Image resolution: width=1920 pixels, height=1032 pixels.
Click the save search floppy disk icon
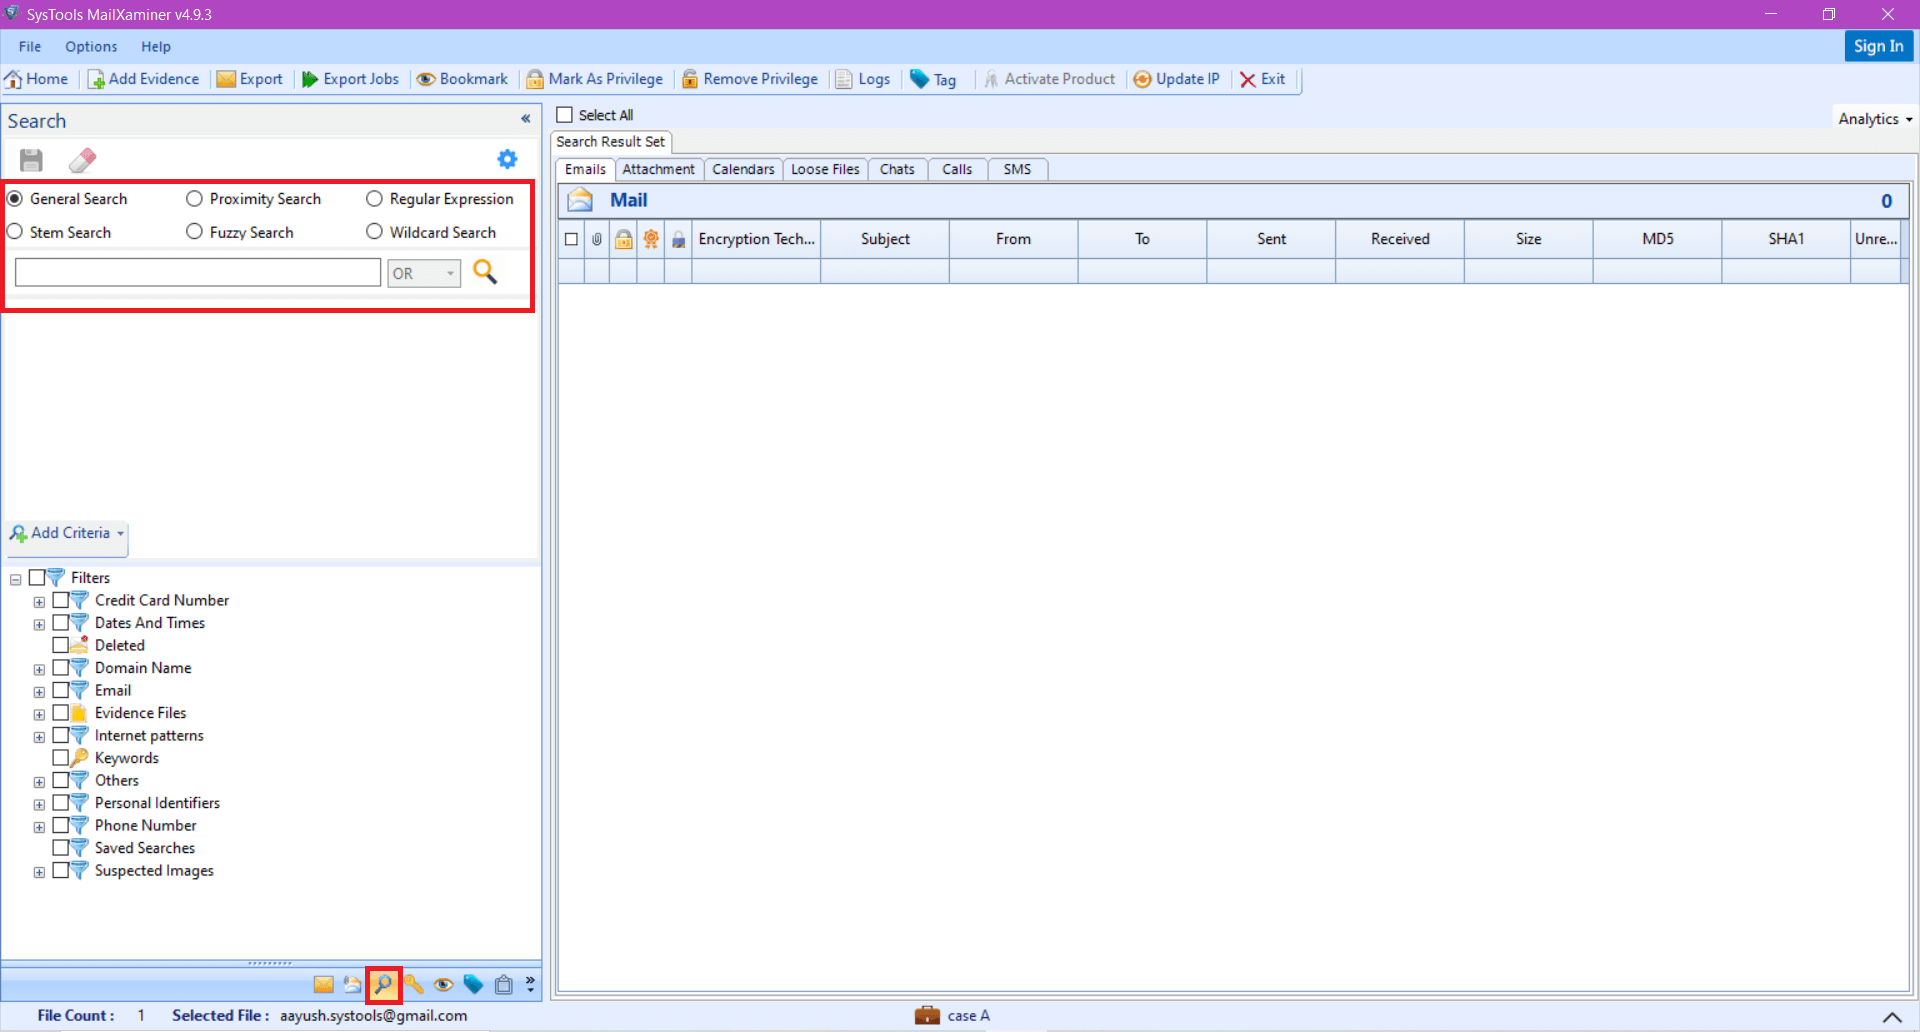(31, 160)
